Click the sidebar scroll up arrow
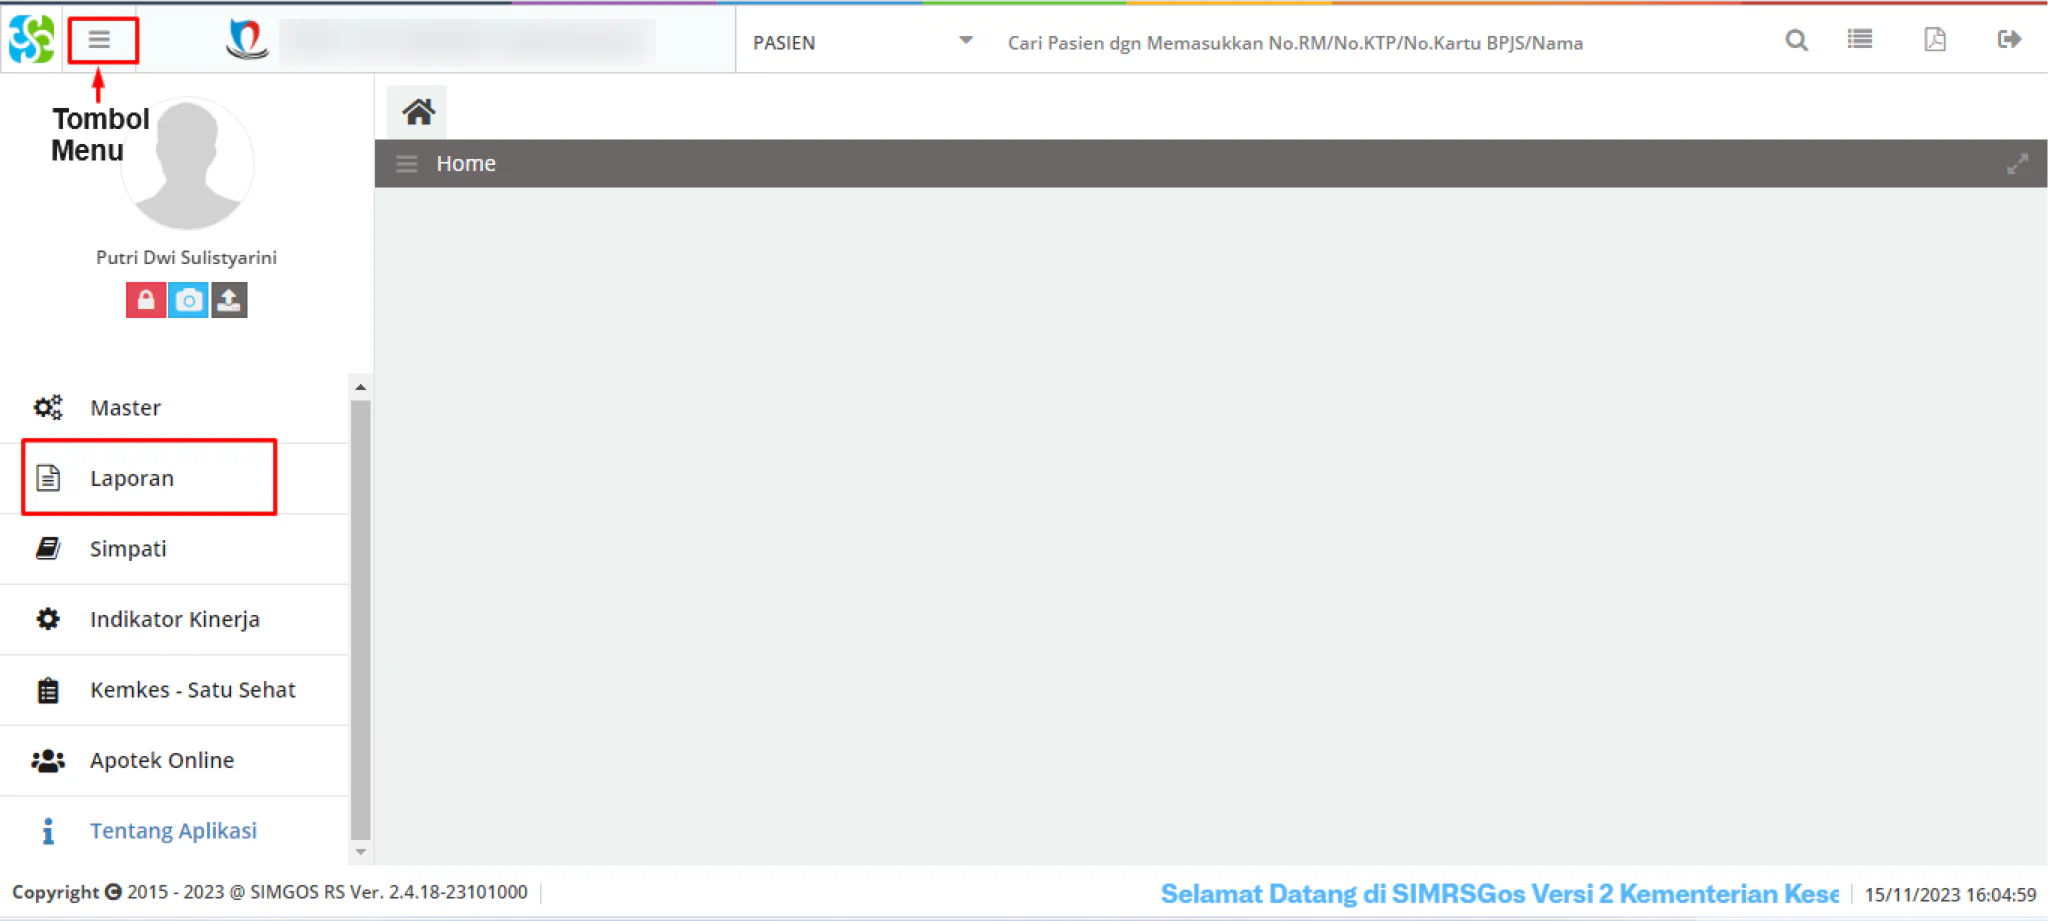2048x921 pixels. [x=361, y=387]
